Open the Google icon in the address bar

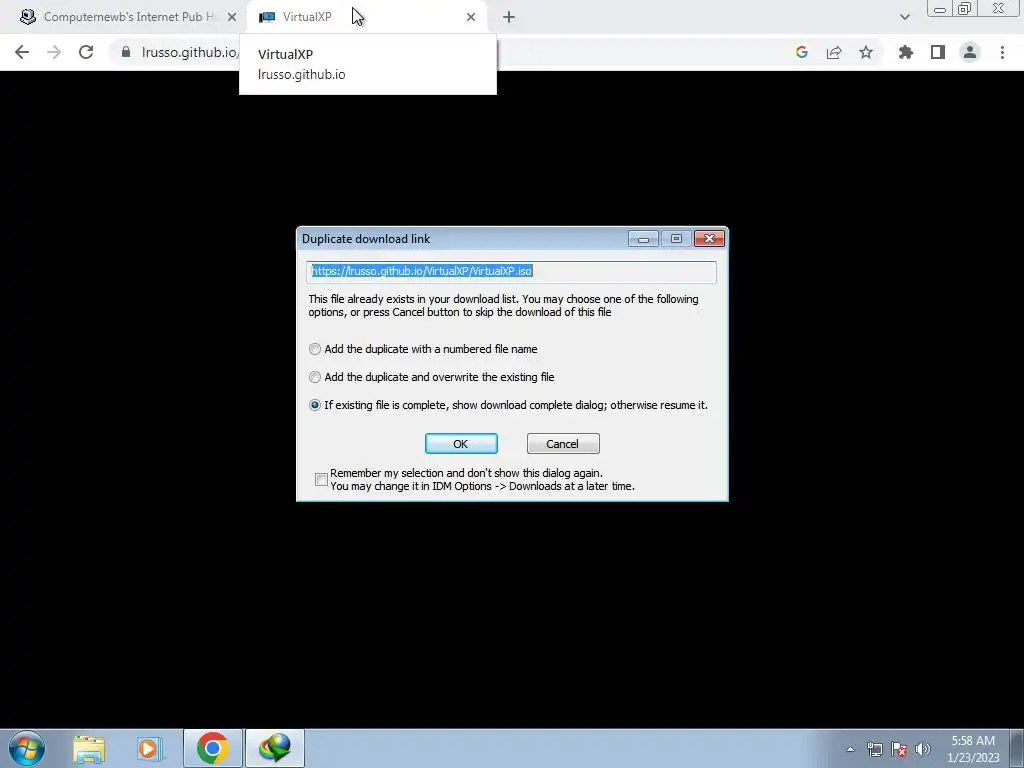pos(802,52)
